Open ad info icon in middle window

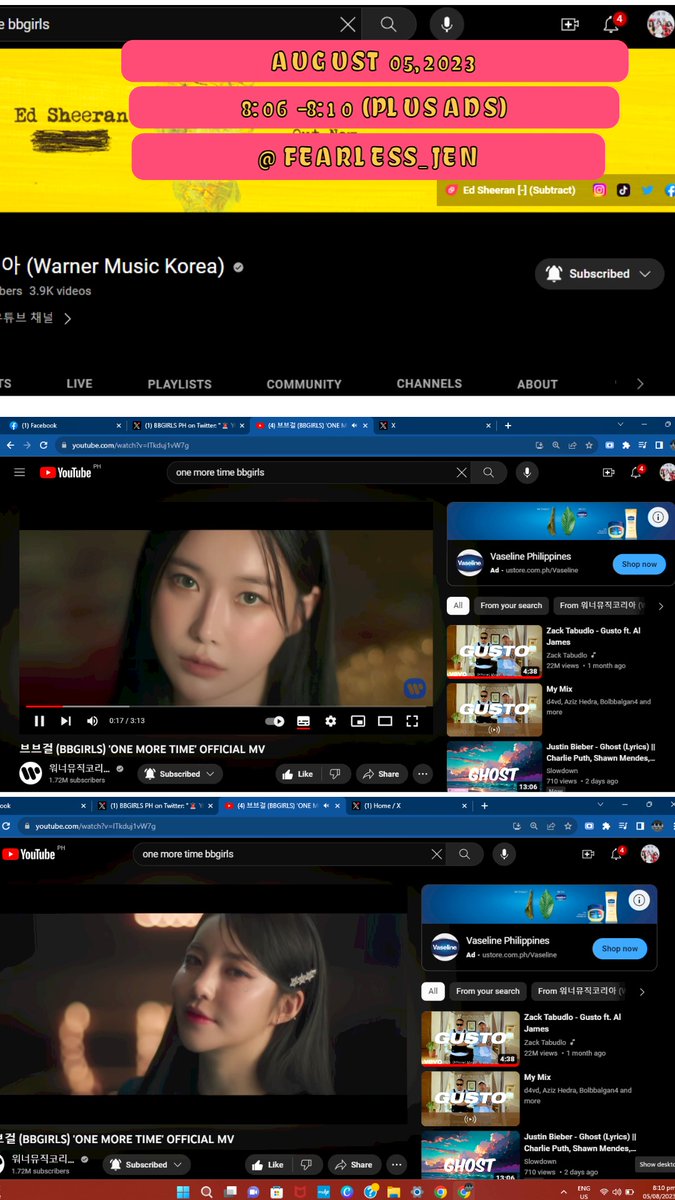pos(658,517)
